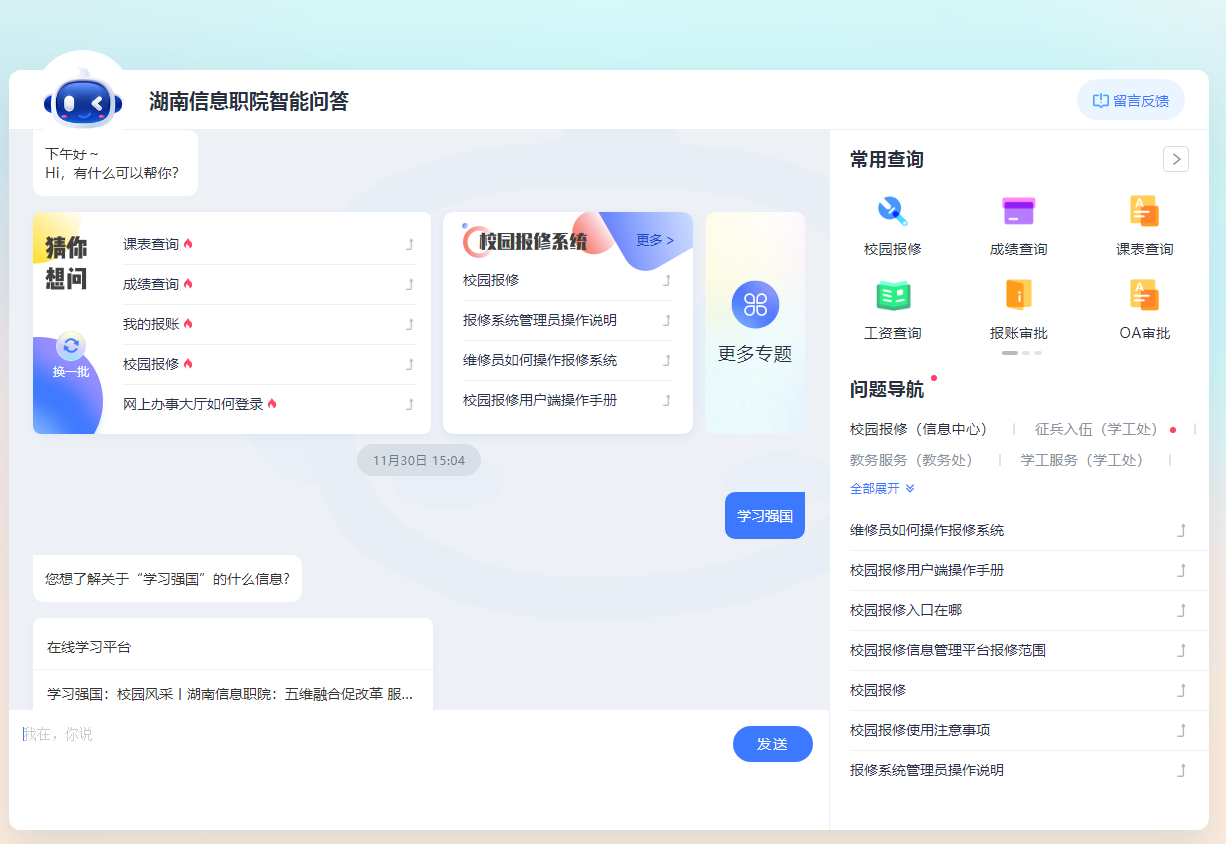Image resolution: width=1226 pixels, height=844 pixels.
Task: Click the 成绩查询 purple icon
Action: (1018, 211)
